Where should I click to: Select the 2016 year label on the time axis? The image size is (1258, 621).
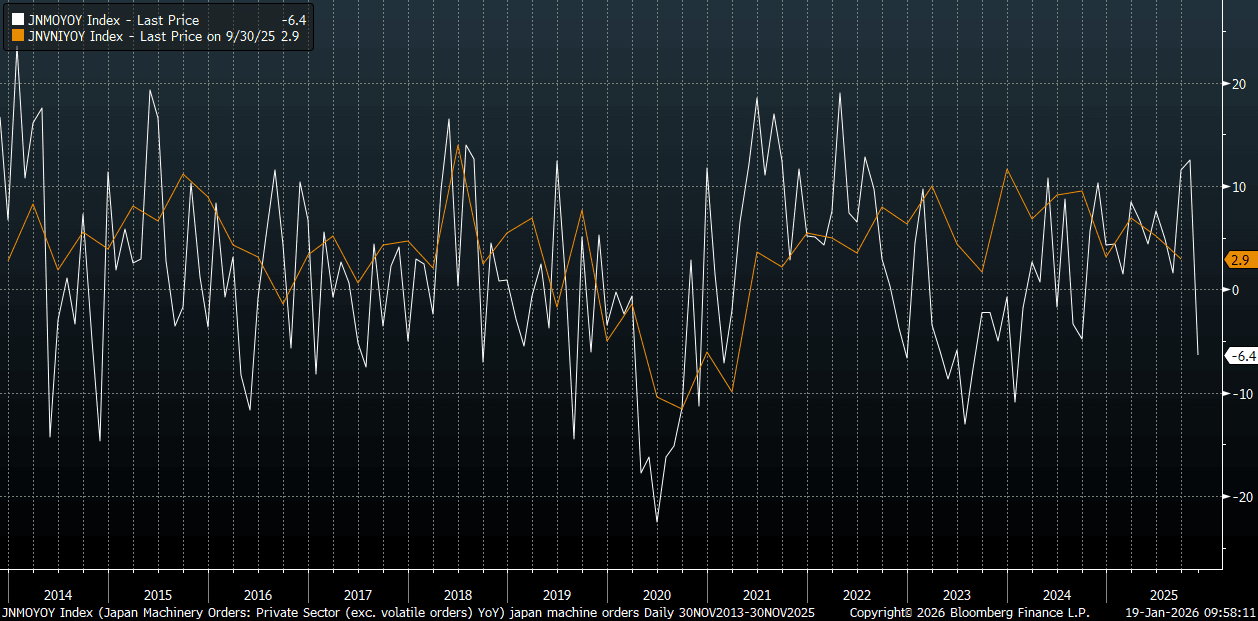258,593
